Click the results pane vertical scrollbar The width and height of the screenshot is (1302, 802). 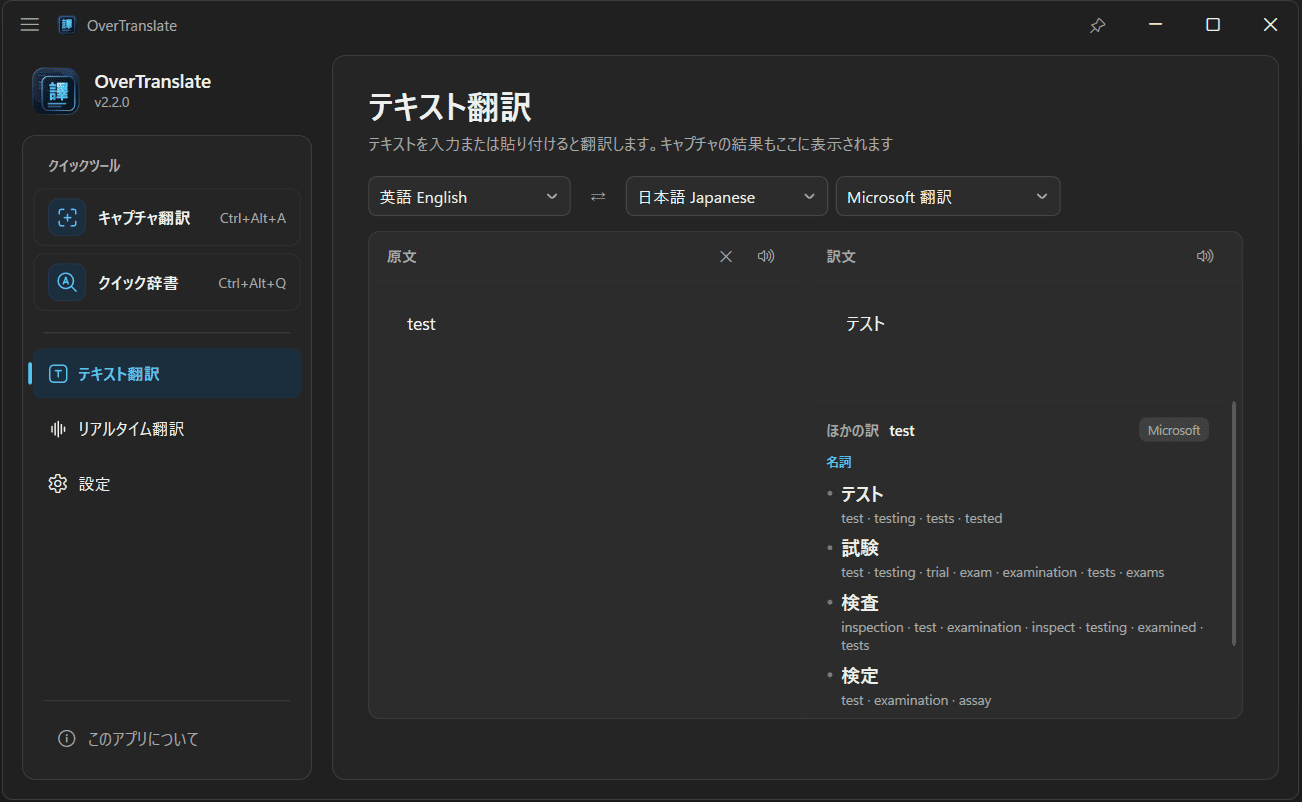1234,523
